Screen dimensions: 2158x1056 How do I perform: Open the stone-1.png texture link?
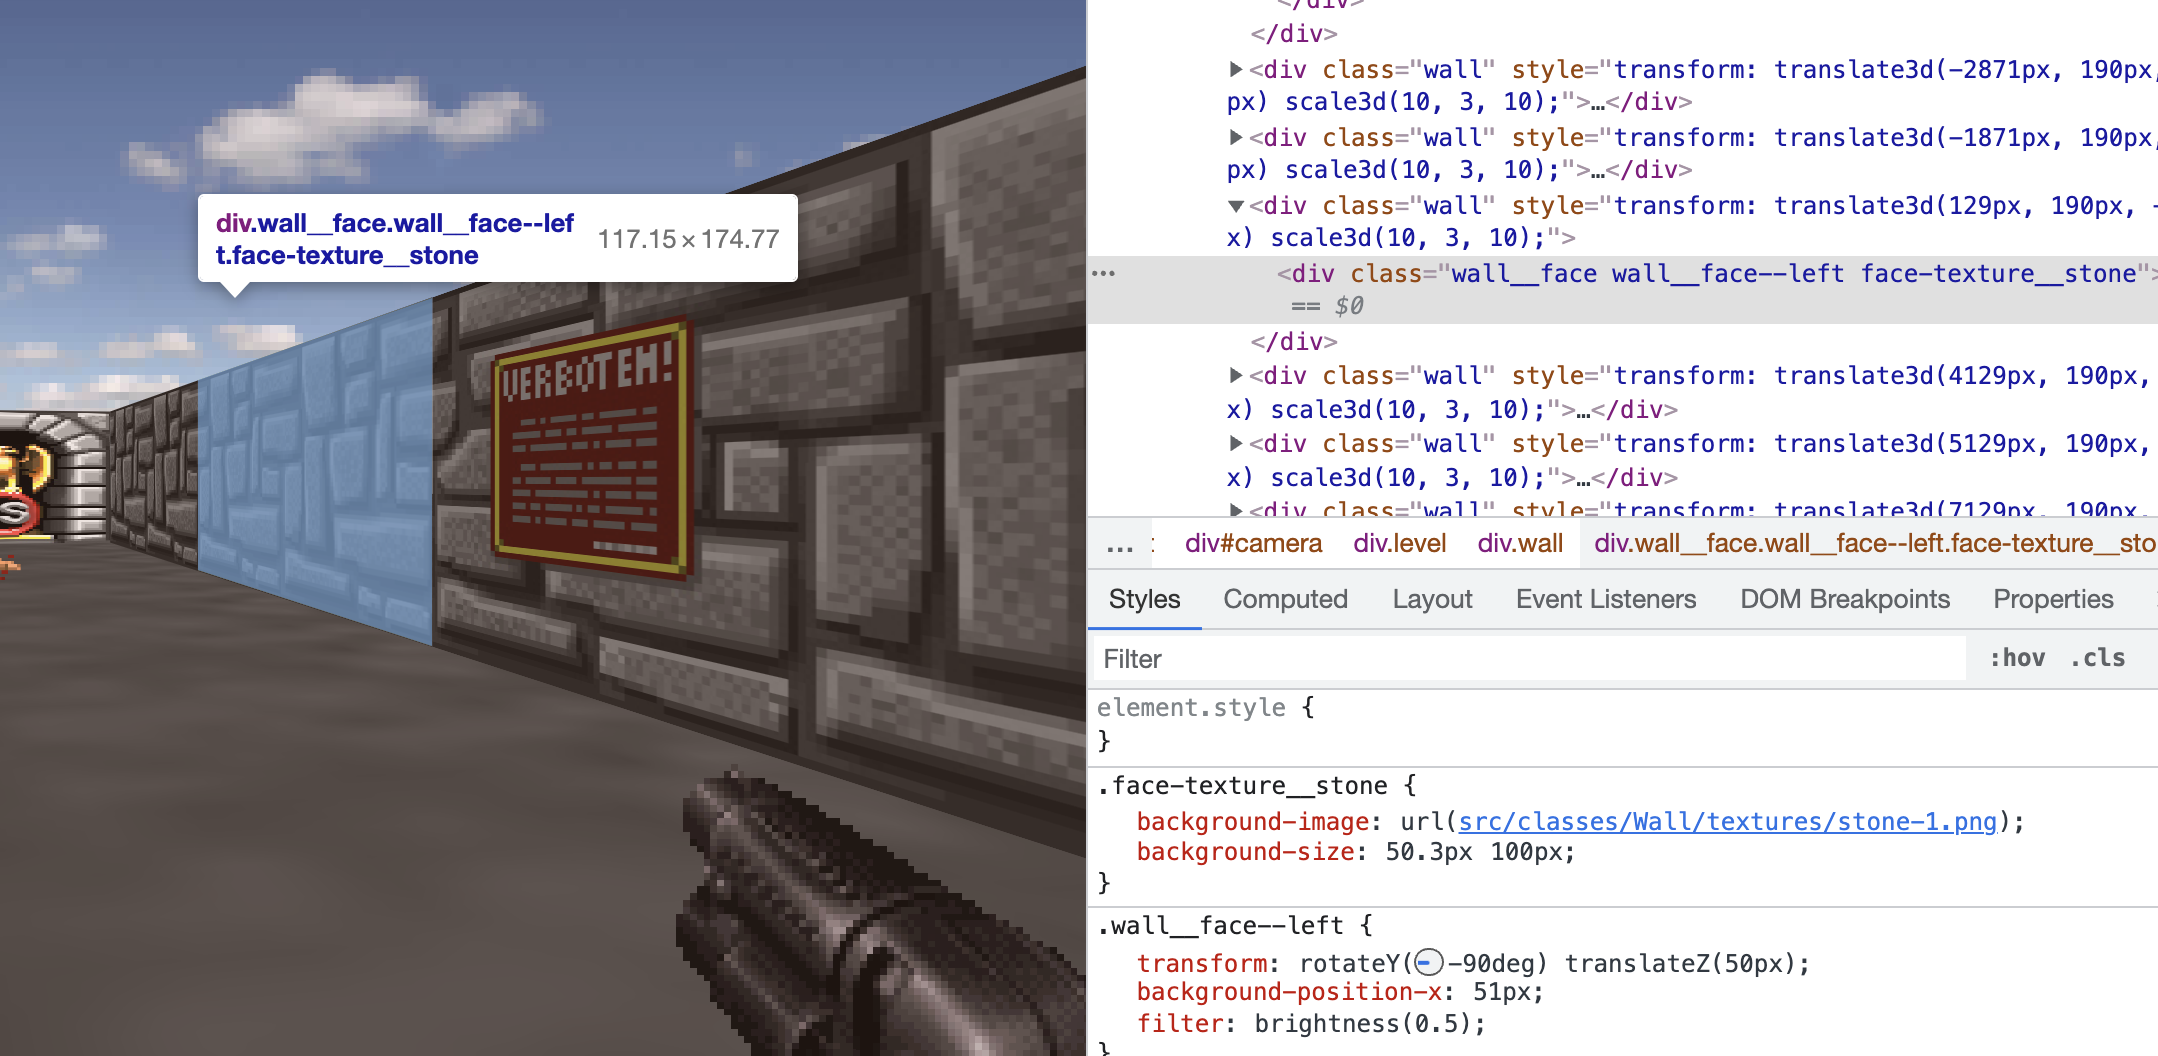(1727, 821)
